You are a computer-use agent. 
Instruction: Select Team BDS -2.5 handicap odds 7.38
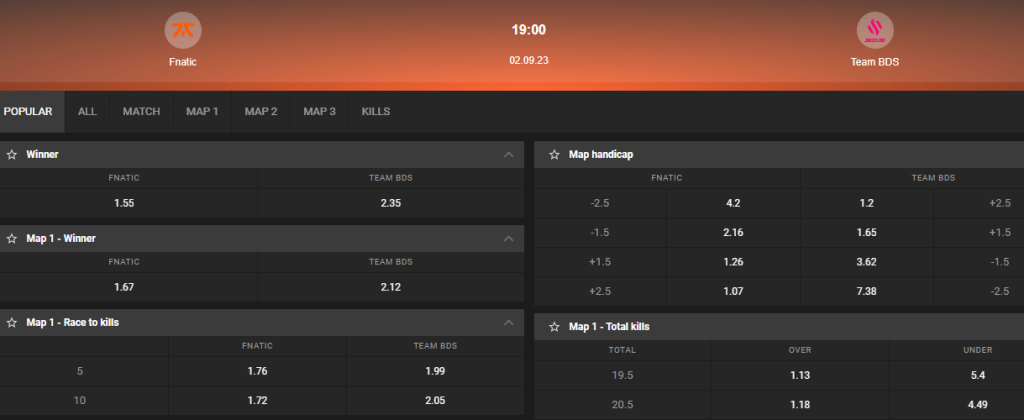tap(867, 291)
